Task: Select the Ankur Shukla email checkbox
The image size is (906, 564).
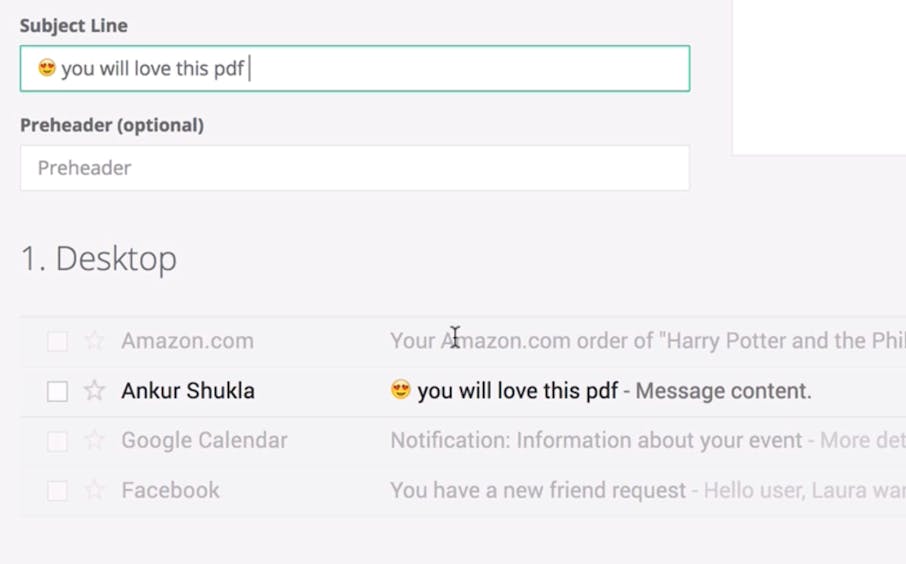Action: pyautogui.click(x=58, y=391)
